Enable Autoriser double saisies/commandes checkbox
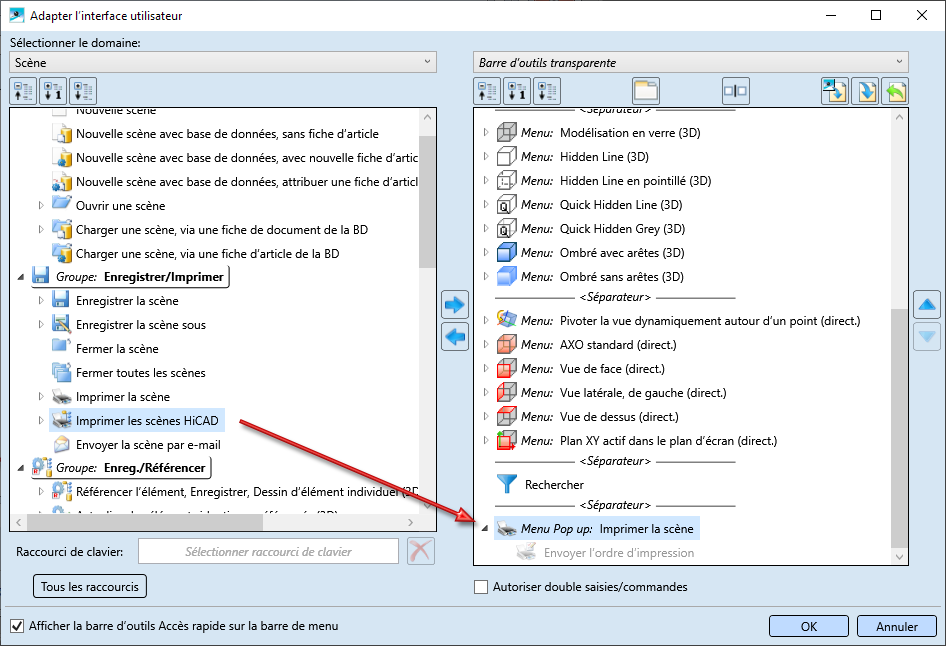 481,587
